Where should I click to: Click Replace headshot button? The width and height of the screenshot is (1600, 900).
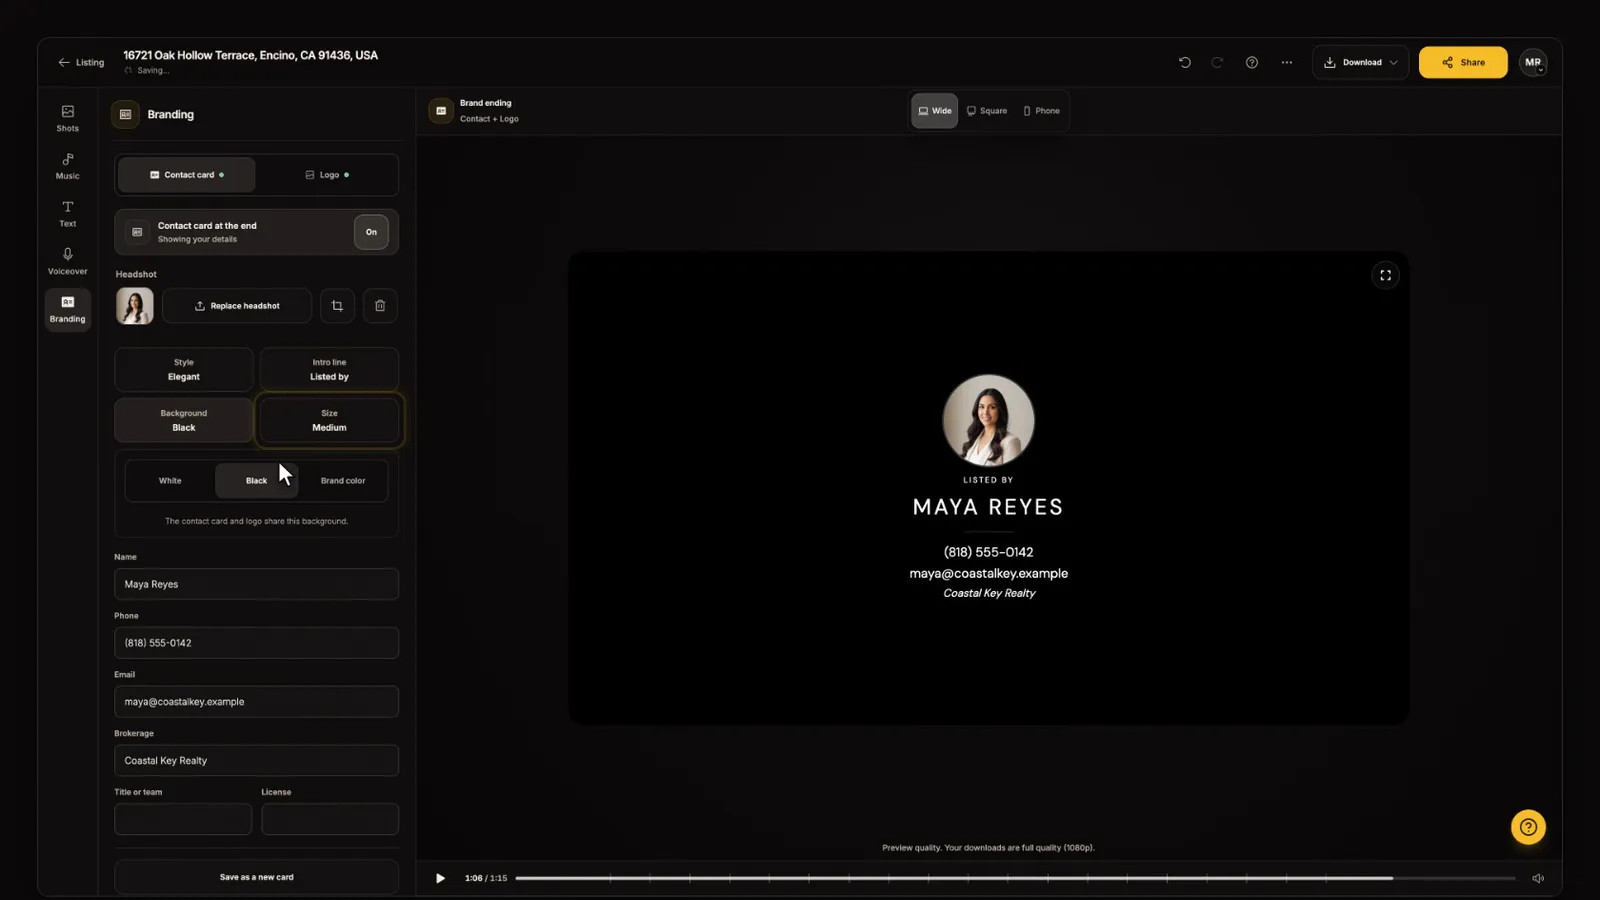click(x=237, y=306)
